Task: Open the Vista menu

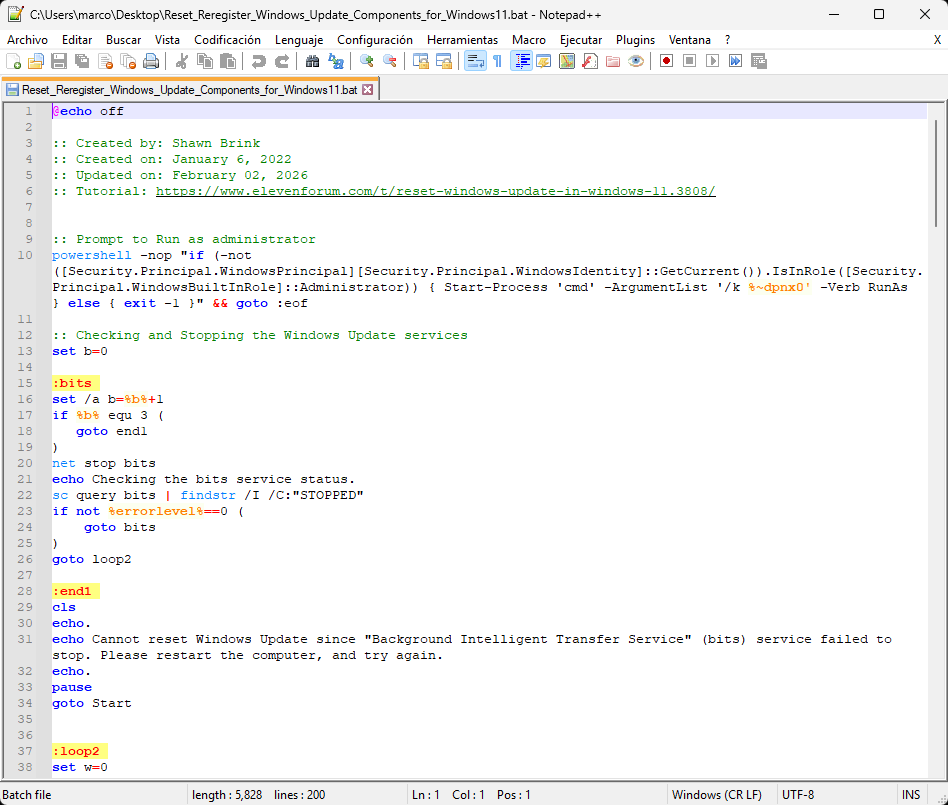Action: (167, 40)
